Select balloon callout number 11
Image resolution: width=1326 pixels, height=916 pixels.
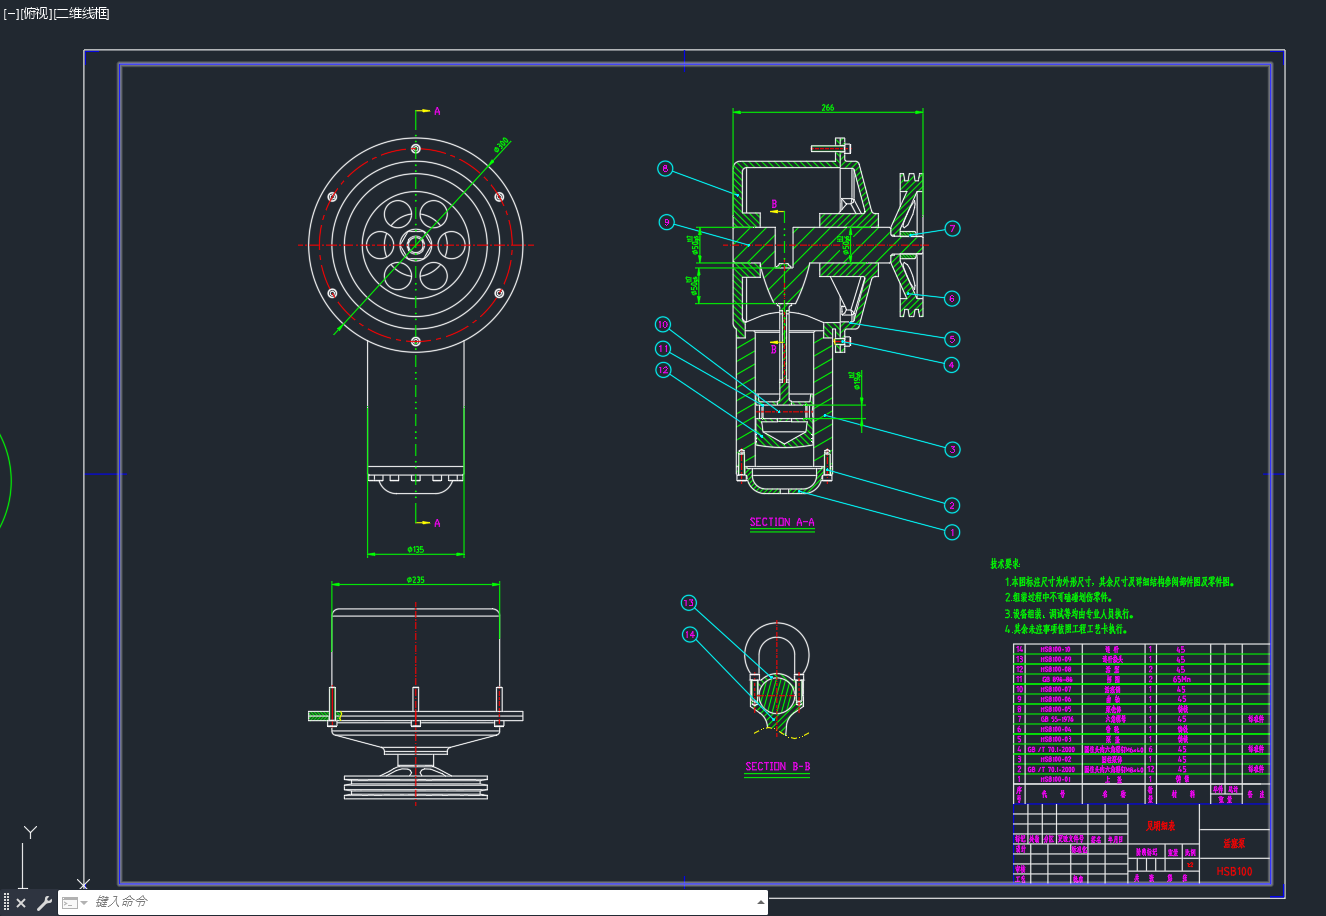(x=663, y=348)
